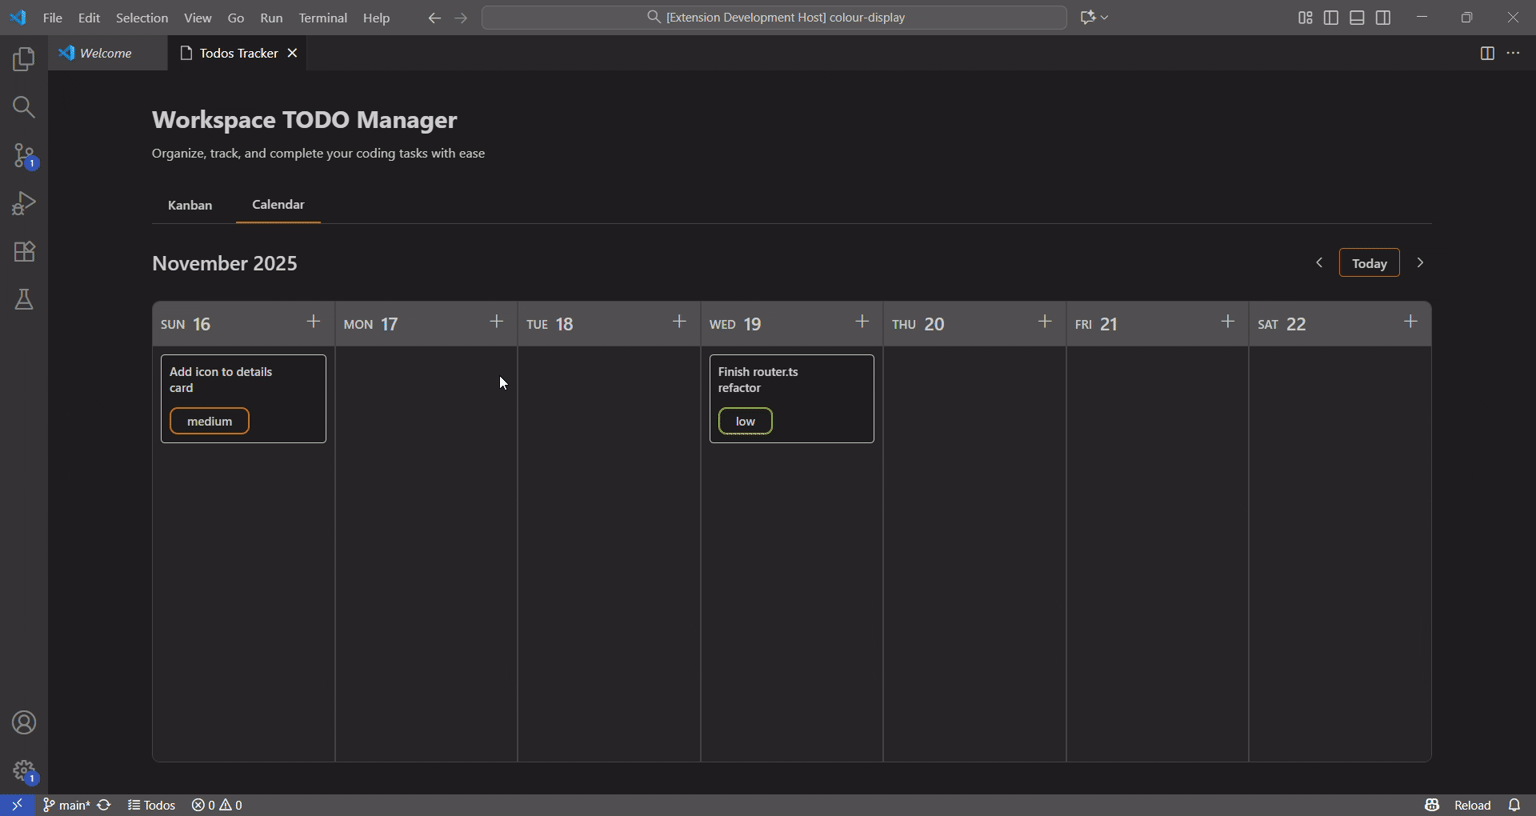The image size is (1536, 816).
Task: Toggle the primary sidebar visibility
Action: 1330,17
